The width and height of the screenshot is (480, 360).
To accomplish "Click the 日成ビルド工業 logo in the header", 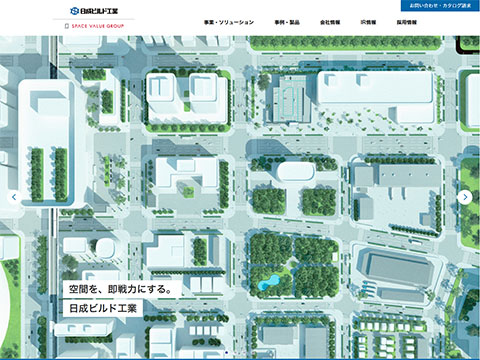I will click(x=94, y=11).
